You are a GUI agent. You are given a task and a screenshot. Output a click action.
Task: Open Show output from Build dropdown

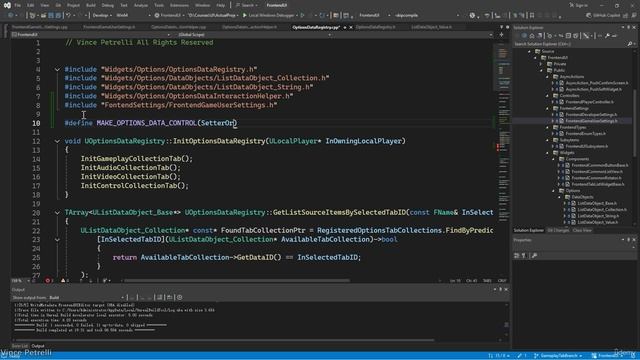pyautogui.click(x=87, y=298)
